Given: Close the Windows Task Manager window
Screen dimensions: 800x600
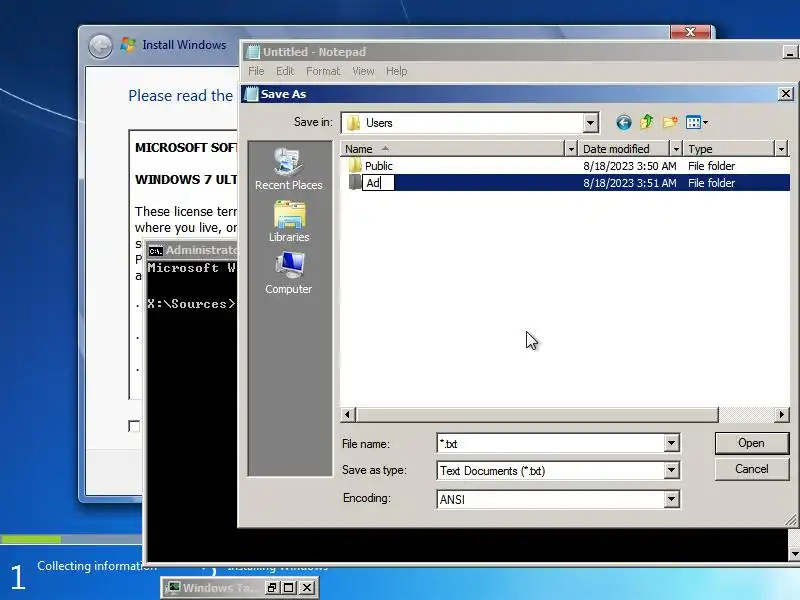Looking at the screenshot, I should pos(307,588).
